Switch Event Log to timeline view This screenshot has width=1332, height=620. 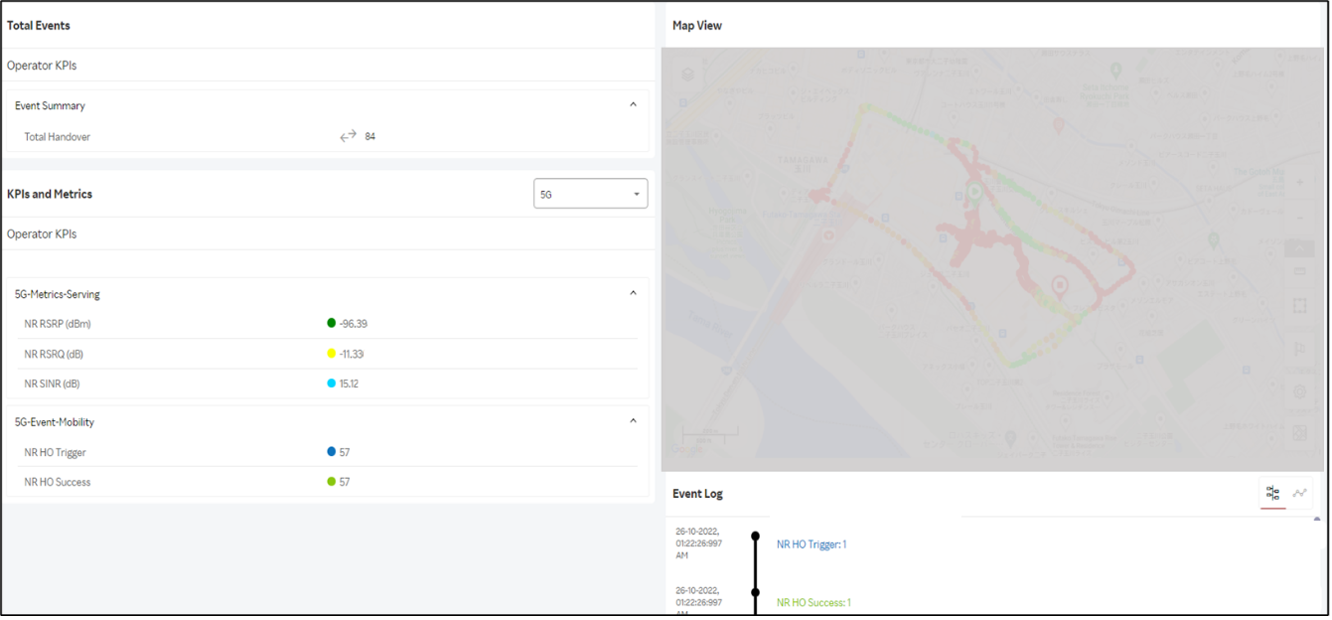[x=1272, y=493]
